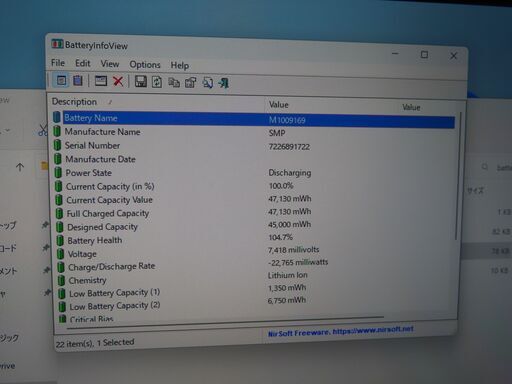Click the Show Battery Information toolbar icon
This screenshot has height=384, width=512.
[61, 80]
